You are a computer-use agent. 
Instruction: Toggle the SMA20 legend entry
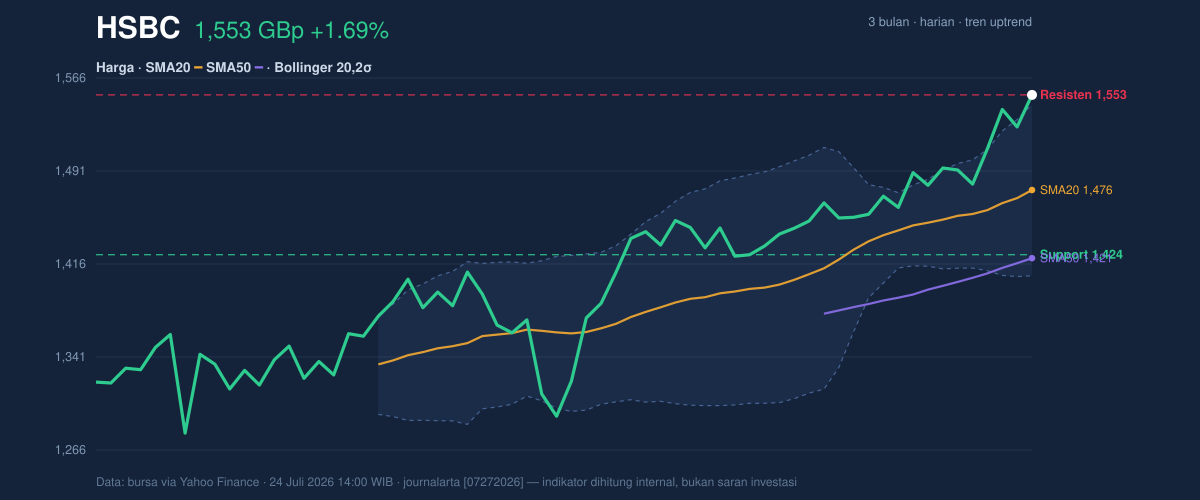pyautogui.click(x=169, y=68)
